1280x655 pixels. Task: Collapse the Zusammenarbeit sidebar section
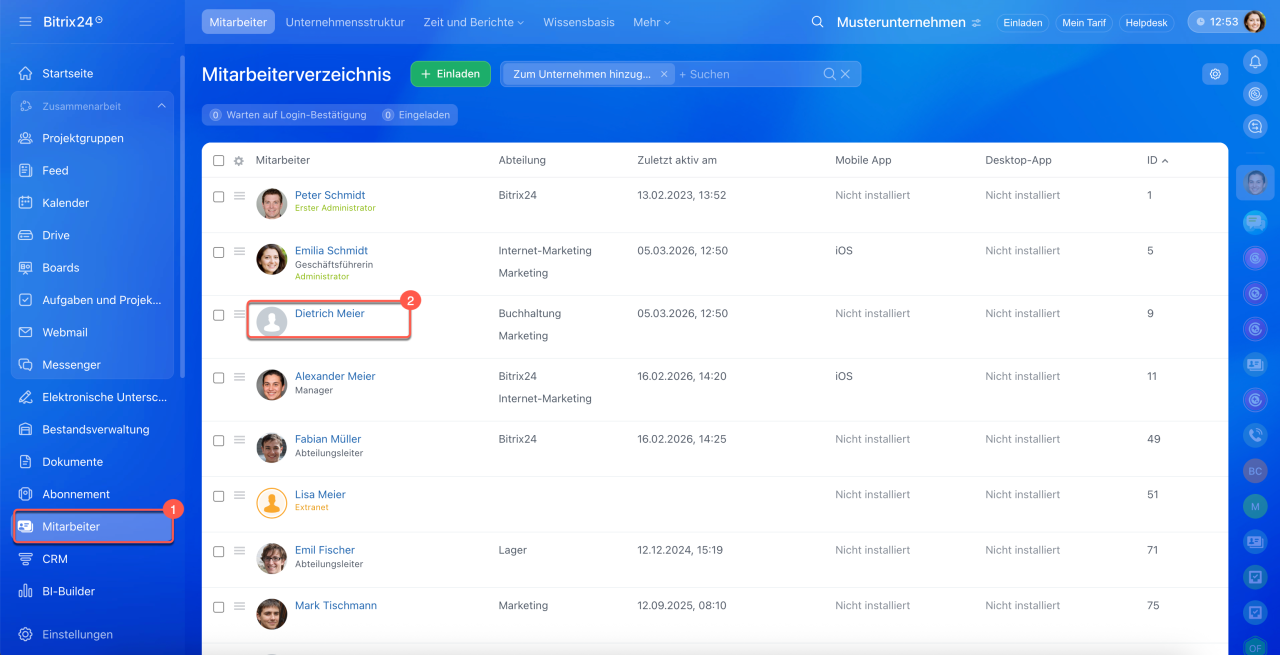(x=161, y=106)
